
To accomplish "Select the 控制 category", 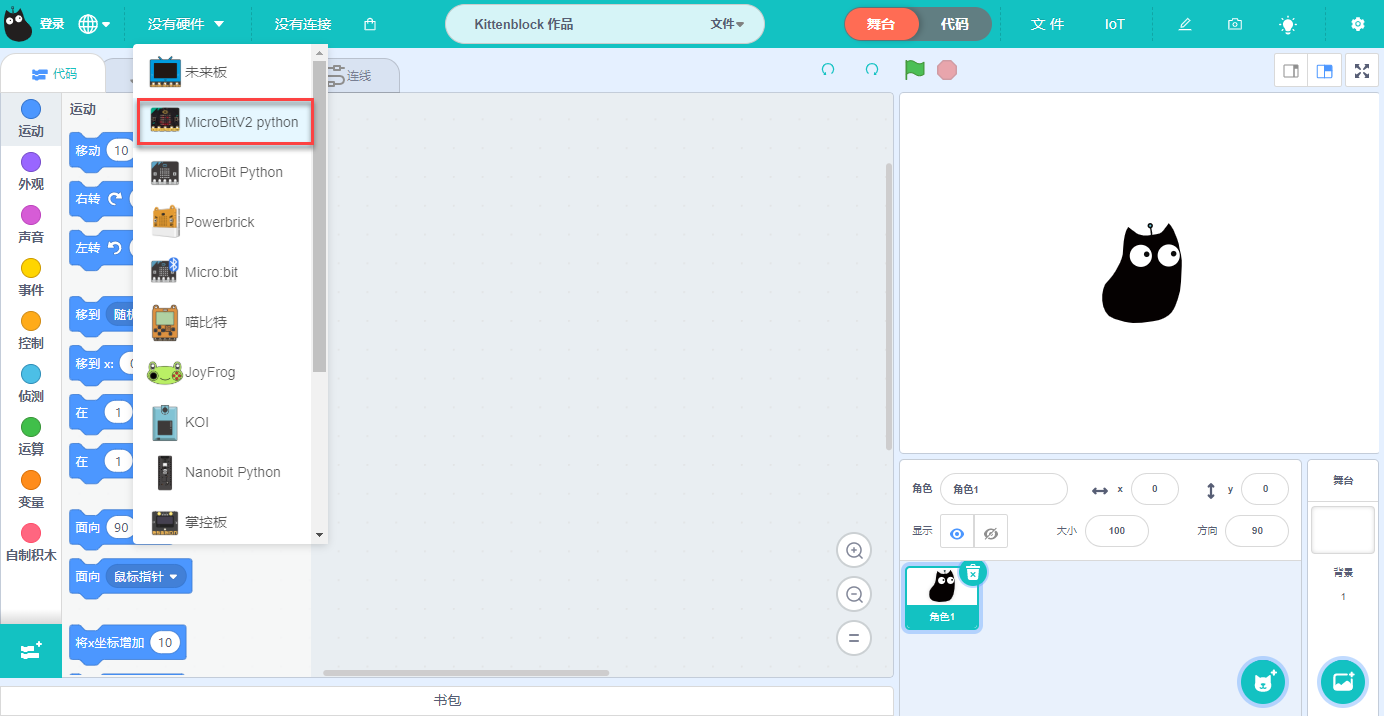I will pyautogui.click(x=31, y=331).
